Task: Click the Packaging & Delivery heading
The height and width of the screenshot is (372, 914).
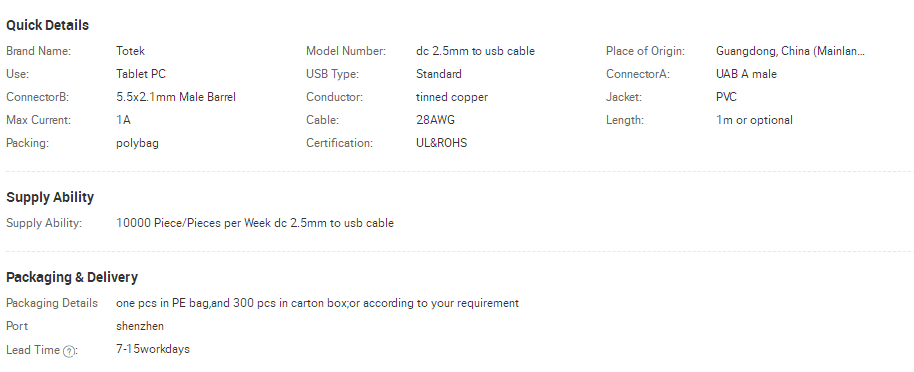Action: 72,277
